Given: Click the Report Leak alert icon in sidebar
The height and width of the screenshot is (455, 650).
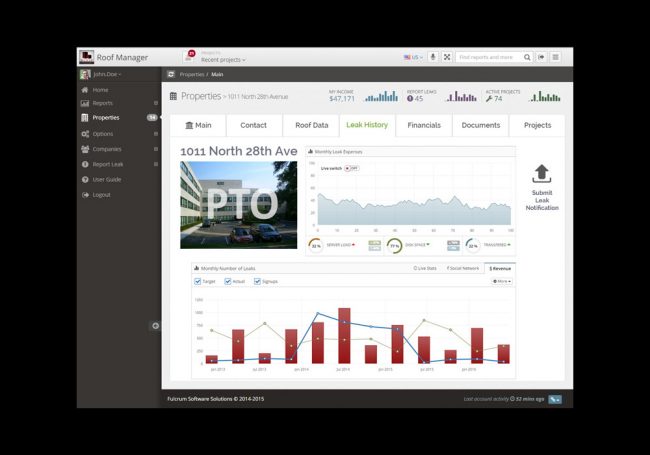Looking at the screenshot, I should tap(85, 165).
